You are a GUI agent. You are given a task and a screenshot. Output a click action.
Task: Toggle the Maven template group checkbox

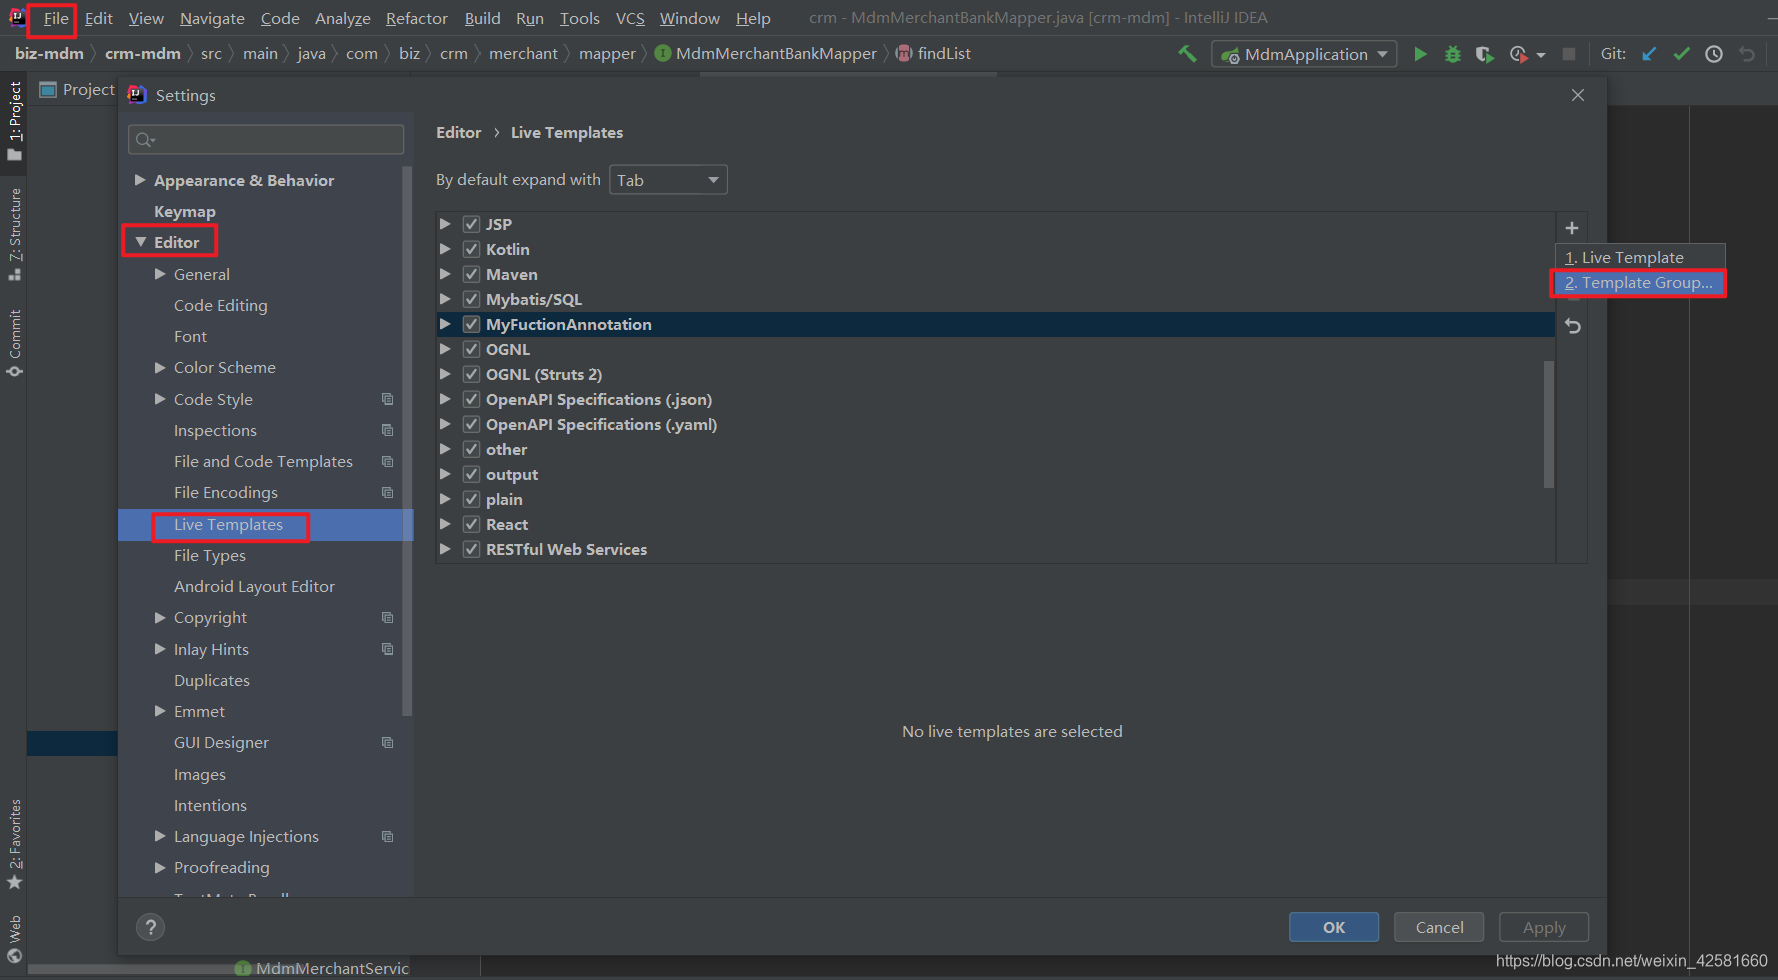tap(471, 274)
